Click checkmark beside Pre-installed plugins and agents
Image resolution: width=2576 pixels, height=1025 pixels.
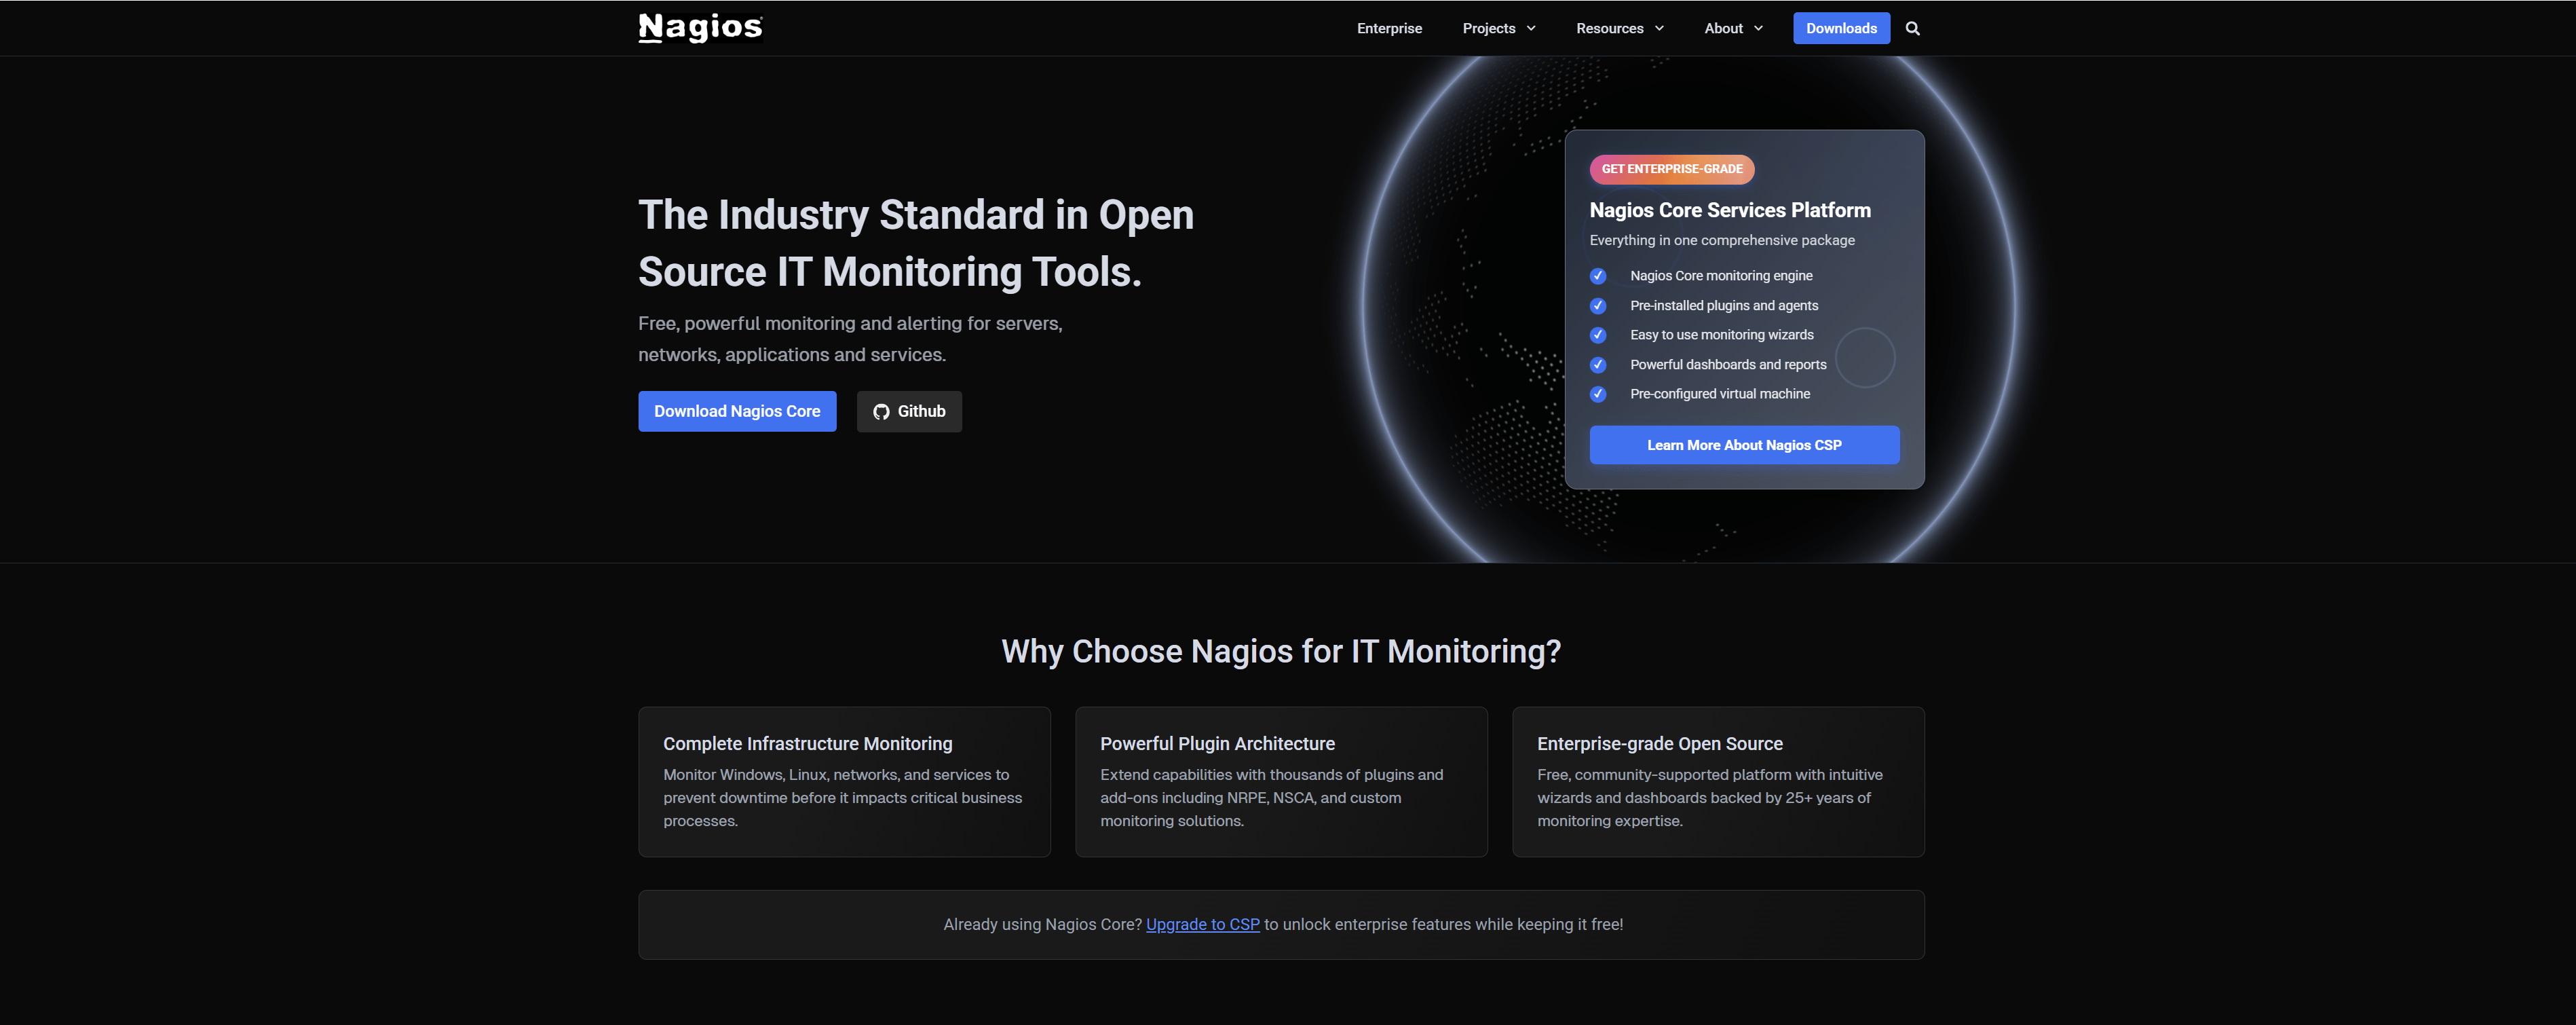coord(1598,306)
